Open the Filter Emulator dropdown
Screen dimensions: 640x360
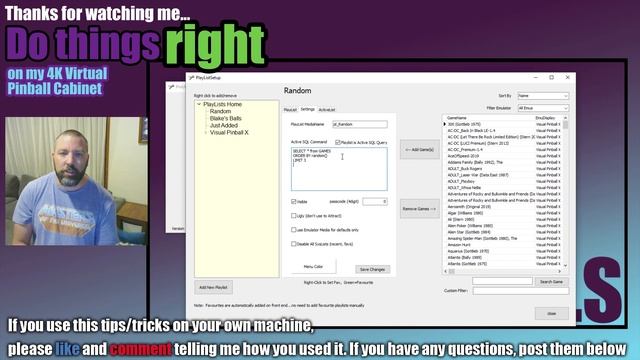pos(542,108)
